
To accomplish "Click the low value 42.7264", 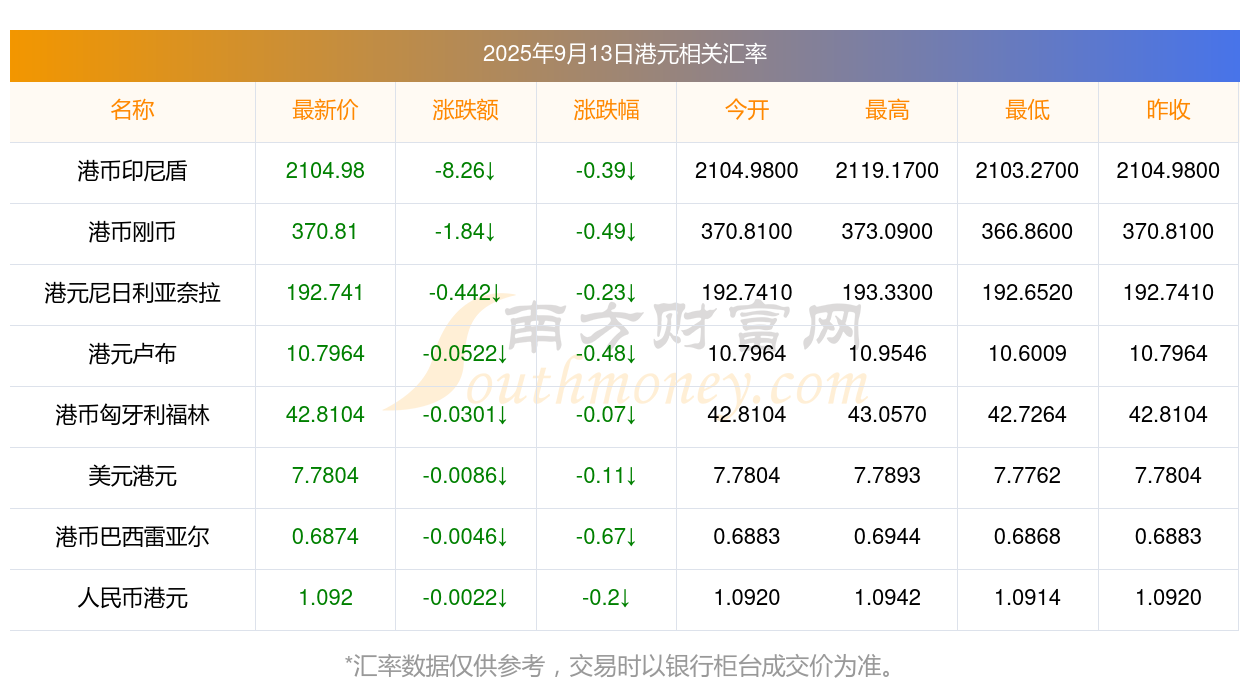I will [1028, 415].
